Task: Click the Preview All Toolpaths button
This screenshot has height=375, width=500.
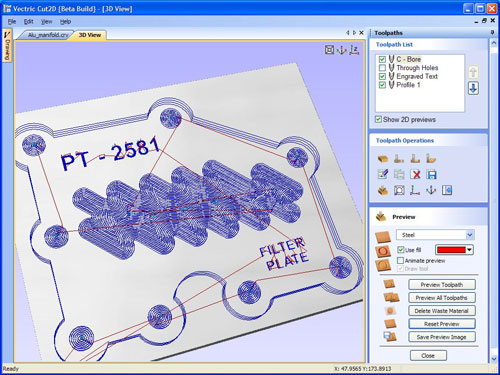Action: pyautogui.click(x=441, y=298)
